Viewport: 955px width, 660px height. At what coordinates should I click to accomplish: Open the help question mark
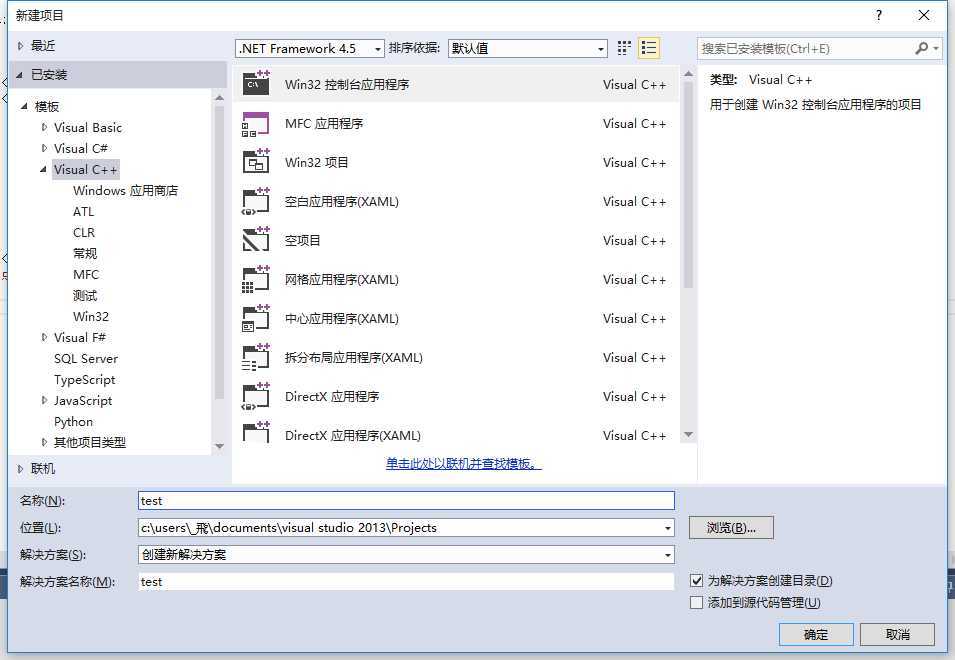pos(878,16)
